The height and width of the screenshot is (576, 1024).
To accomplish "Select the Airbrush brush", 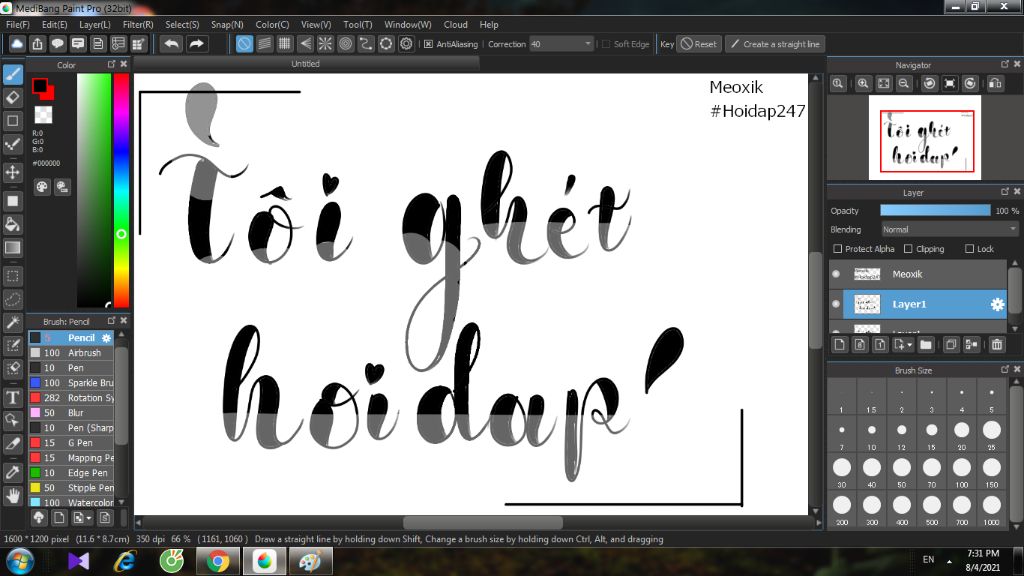I will click(x=71, y=353).
